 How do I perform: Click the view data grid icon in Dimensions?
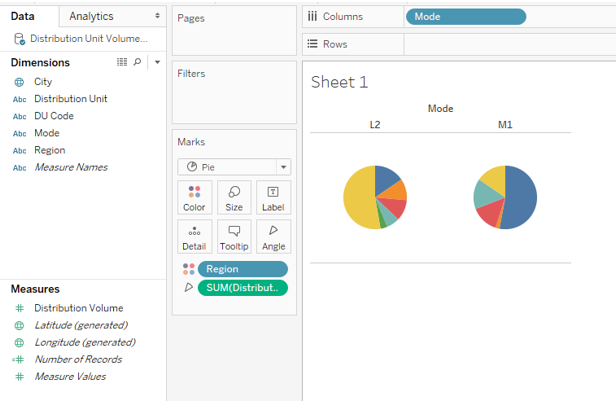click(122, 62)
